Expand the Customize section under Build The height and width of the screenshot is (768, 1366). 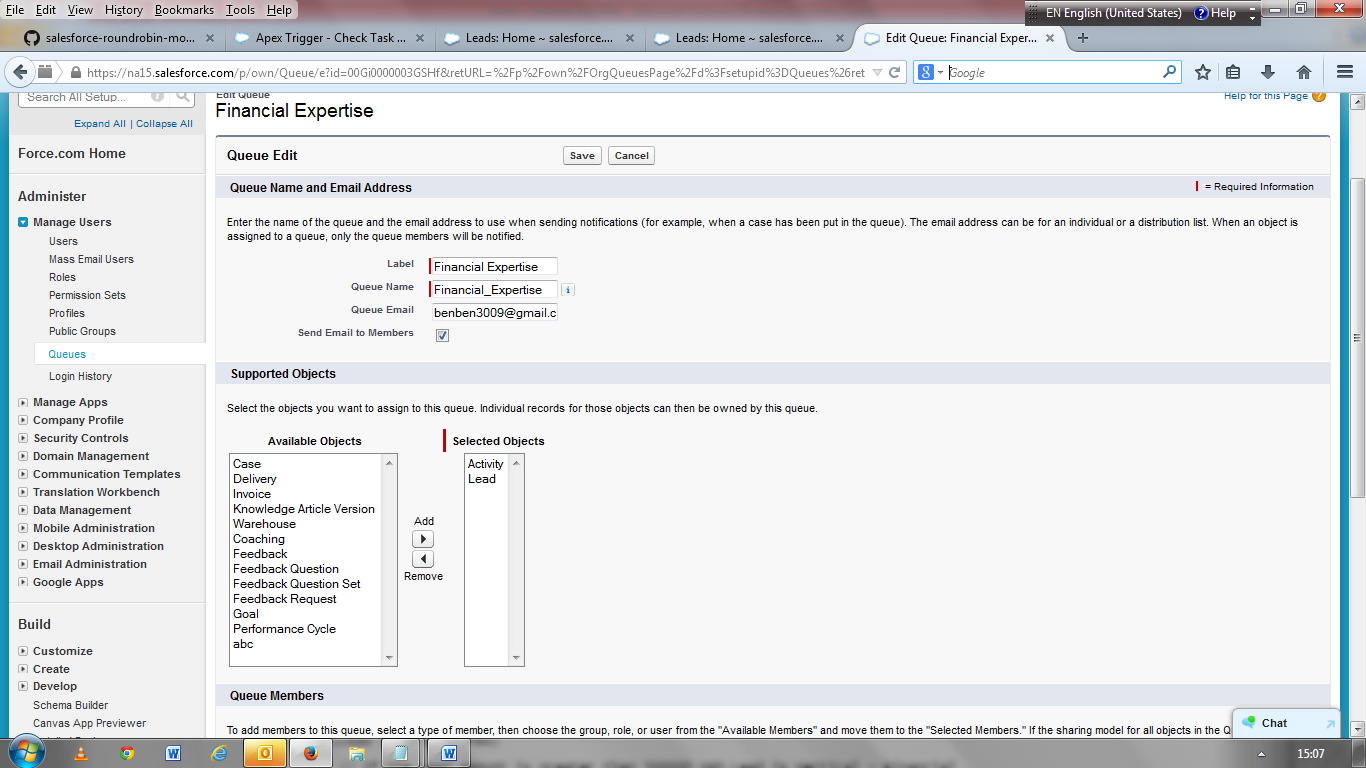[x=23, y=651]
